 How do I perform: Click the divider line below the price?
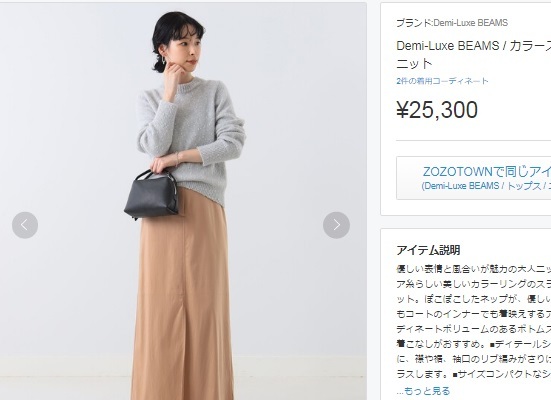474,141
